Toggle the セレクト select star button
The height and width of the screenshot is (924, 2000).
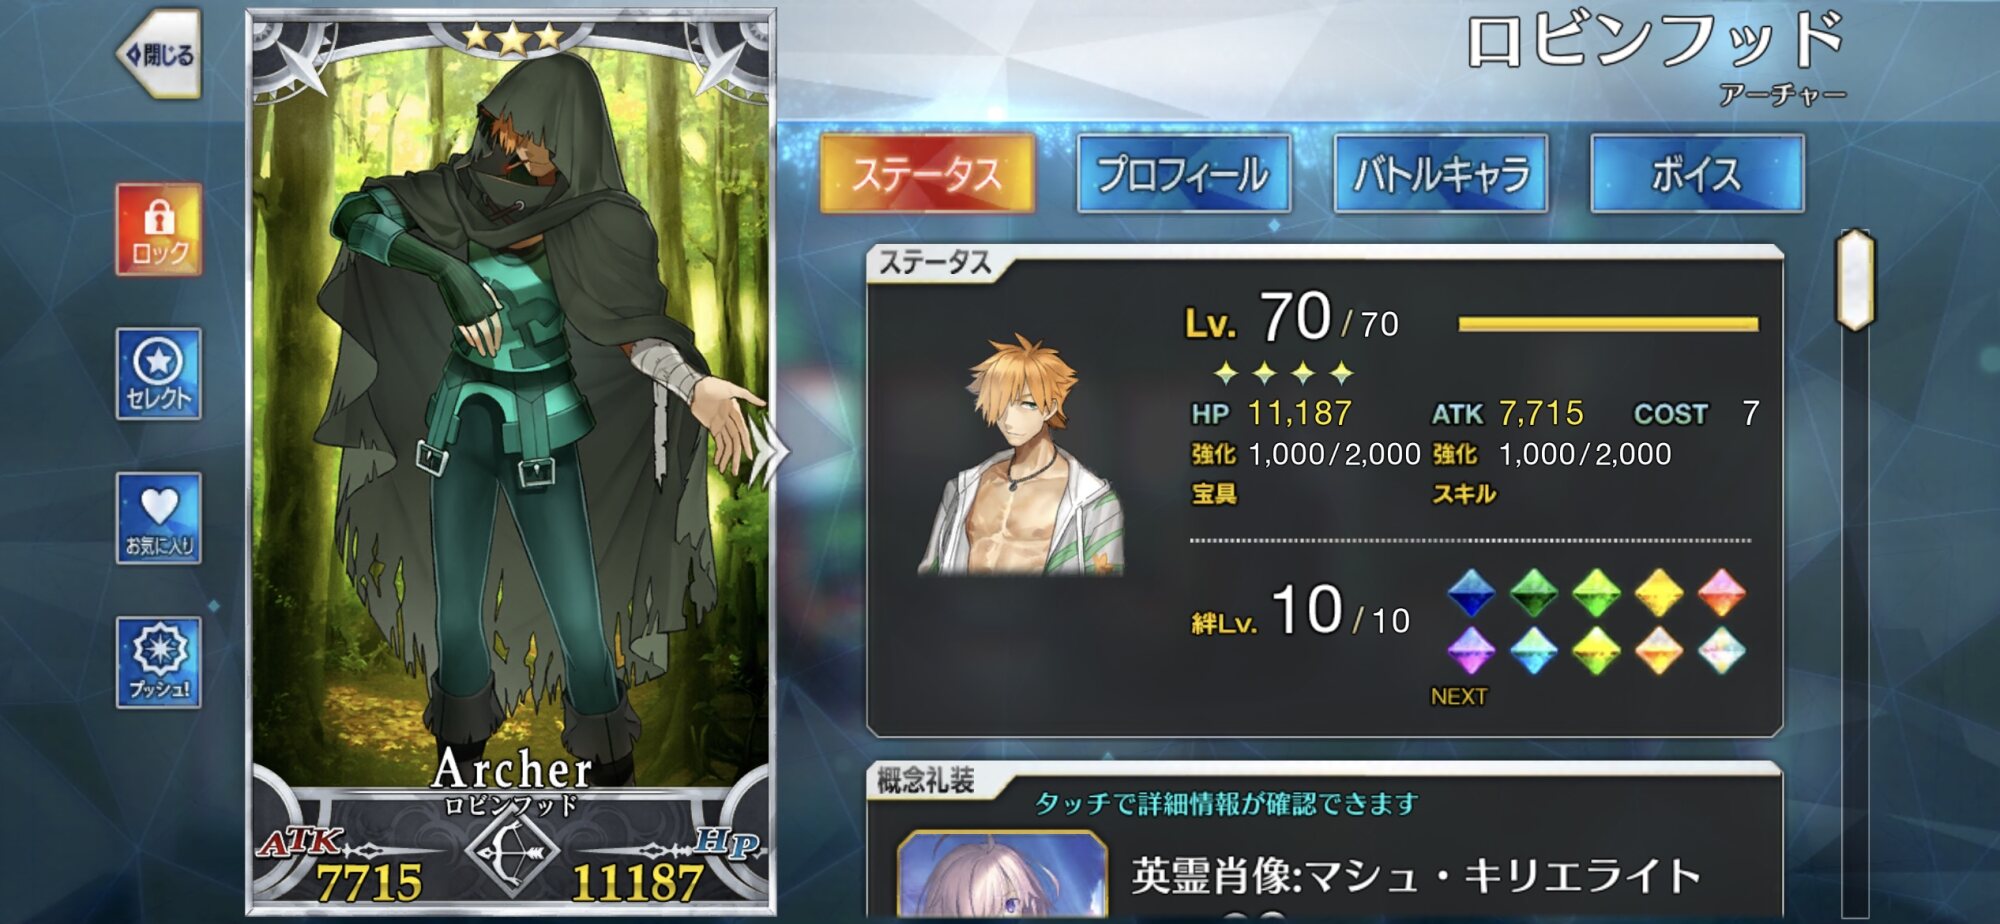click(159, 373)
